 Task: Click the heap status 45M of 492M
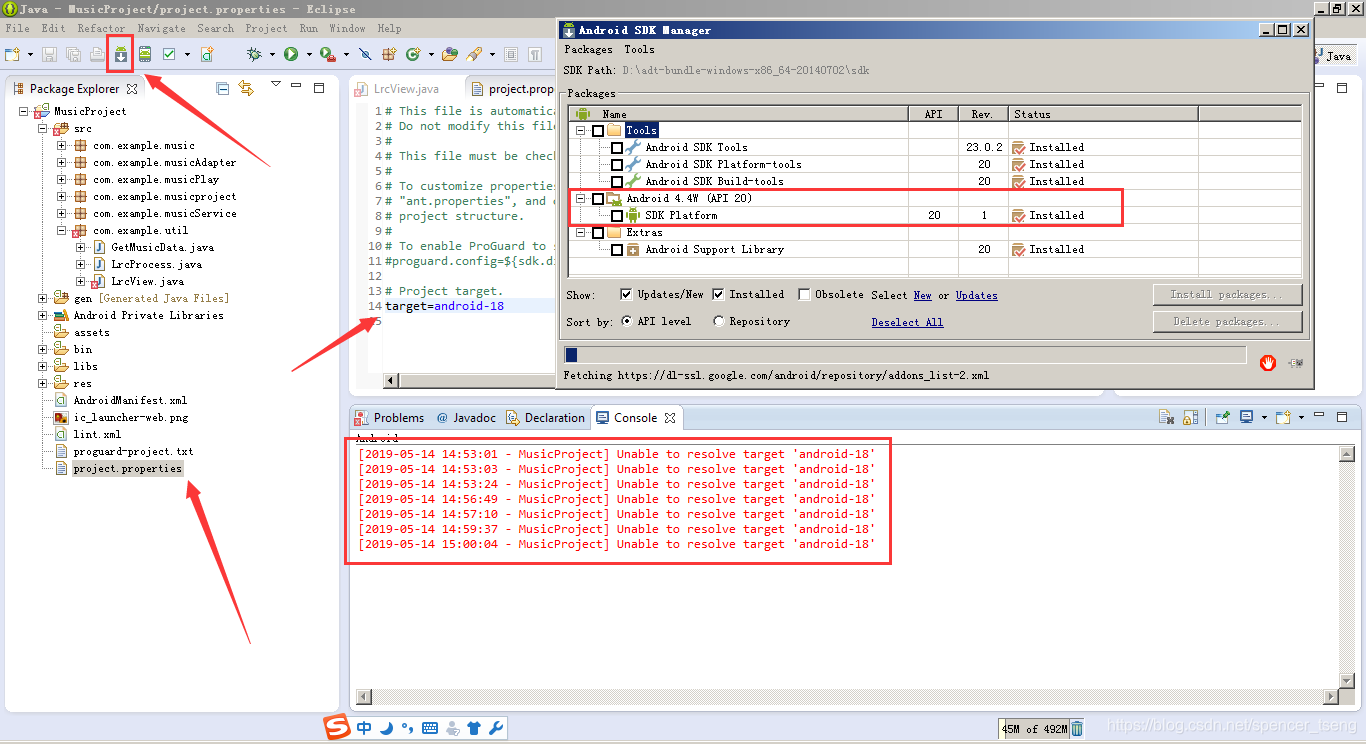pos(1034,728)
